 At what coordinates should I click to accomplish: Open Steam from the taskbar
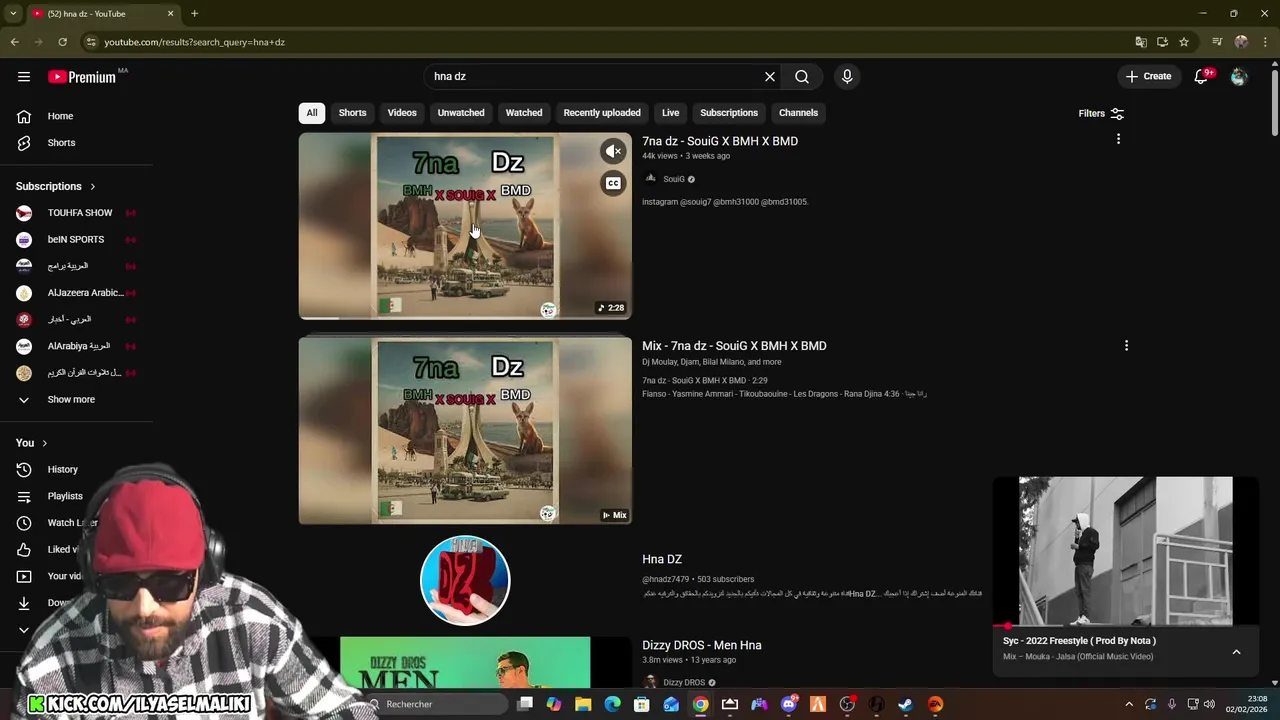pos(905,704)
